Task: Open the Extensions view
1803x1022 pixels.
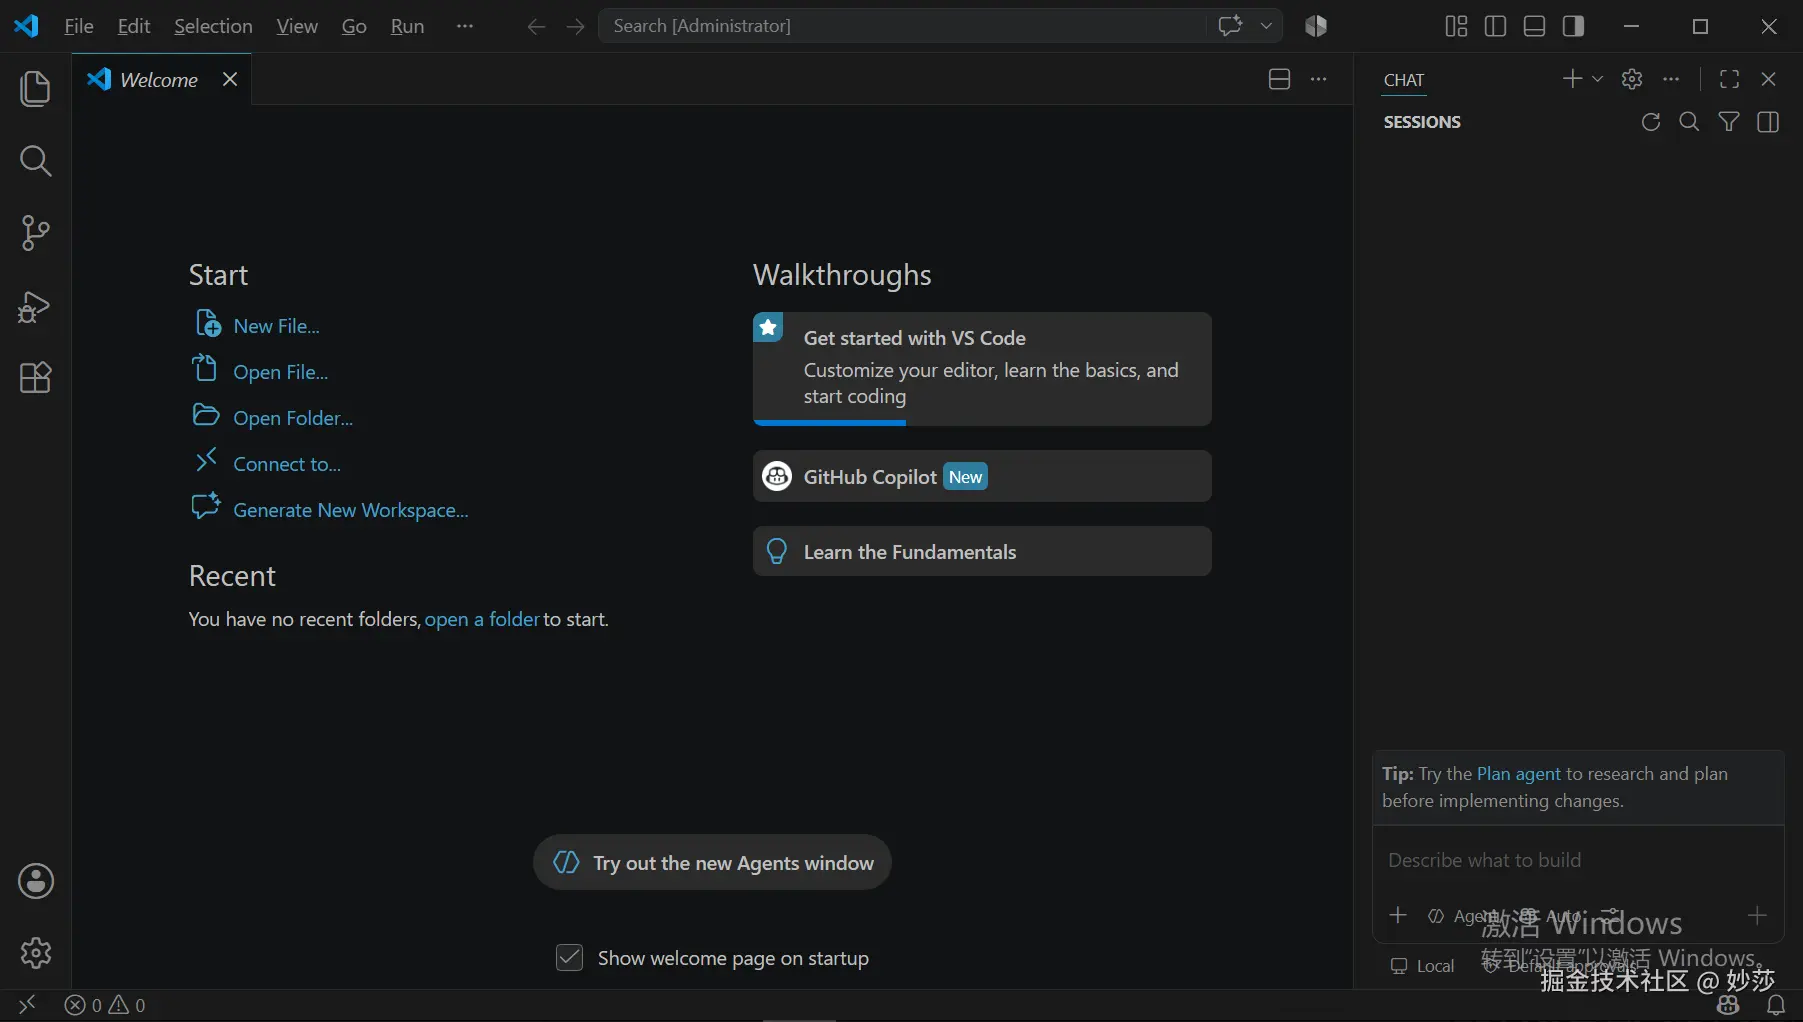Action: (x=35, y=378)
